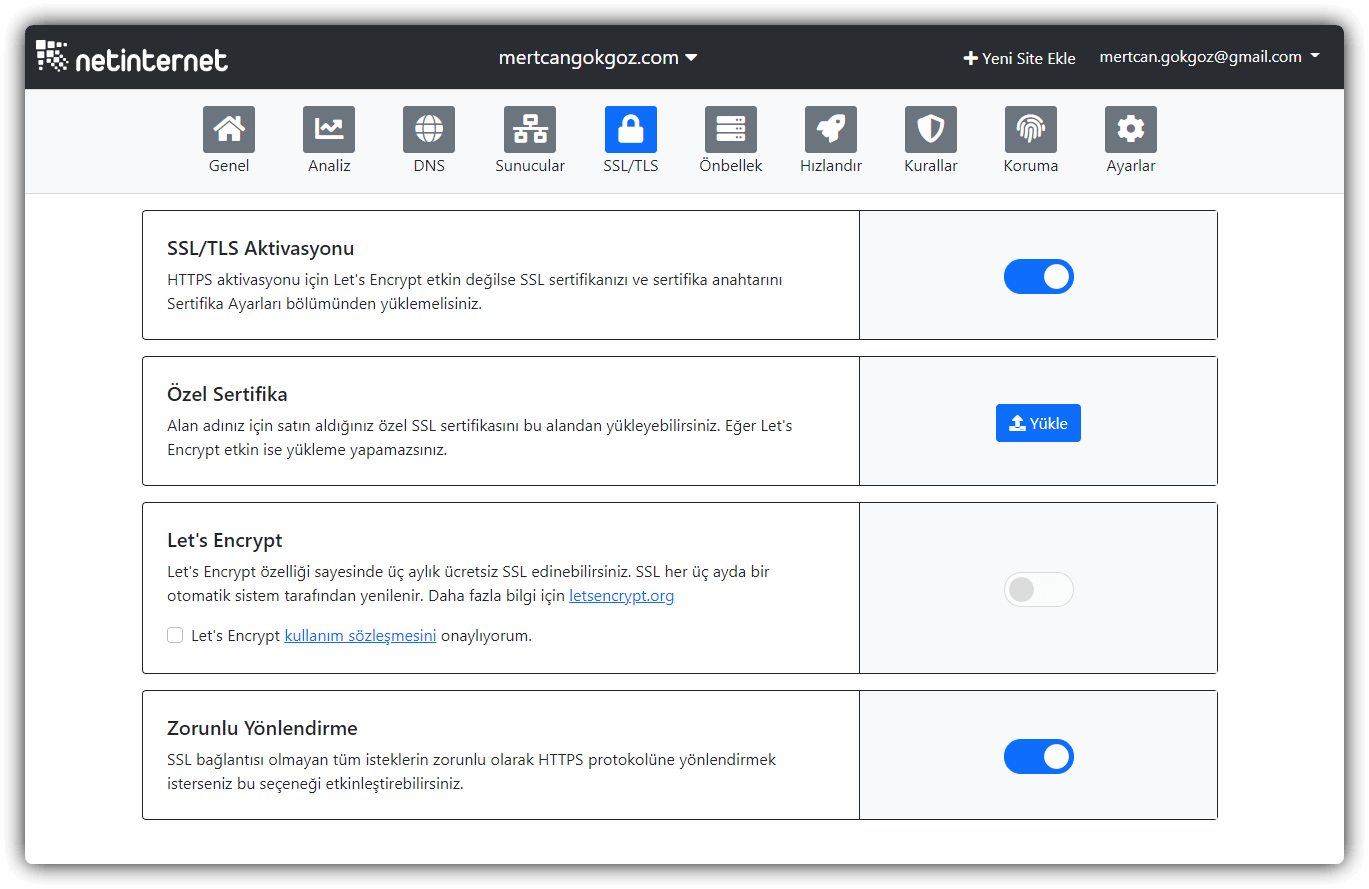1369x889 pixels.
Task: Open the DNS globe icon
Action: click(429, 129)
